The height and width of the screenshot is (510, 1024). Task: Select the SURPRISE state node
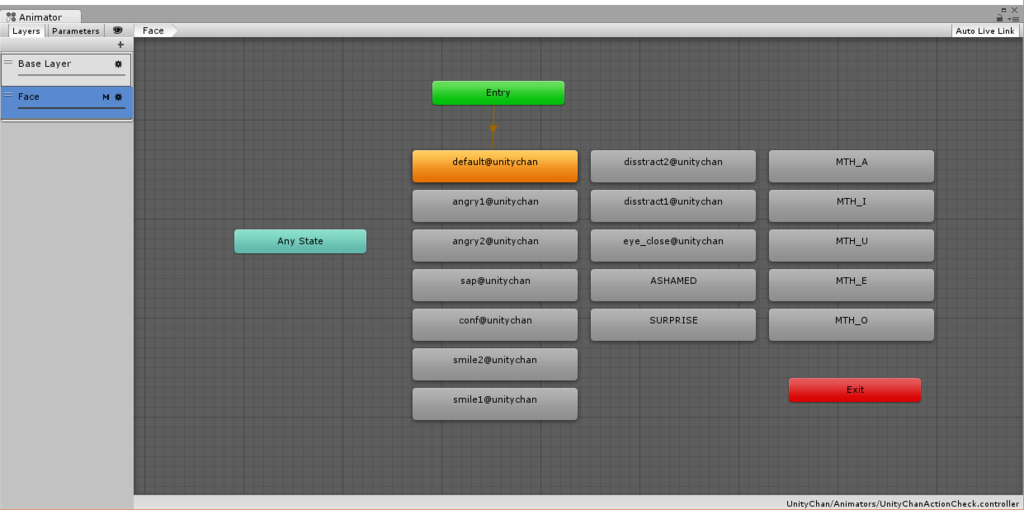click(x=673, y=325)
